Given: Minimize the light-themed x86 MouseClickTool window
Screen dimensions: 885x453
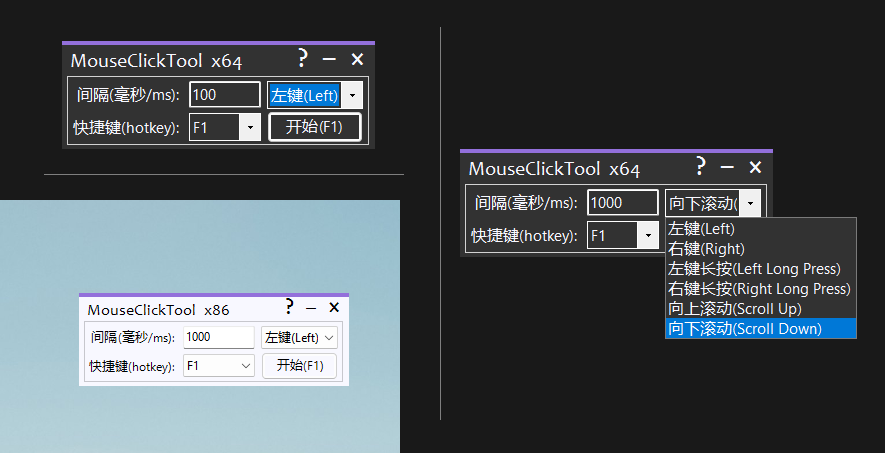Looking at the screenshot, I should coord(311,308).
